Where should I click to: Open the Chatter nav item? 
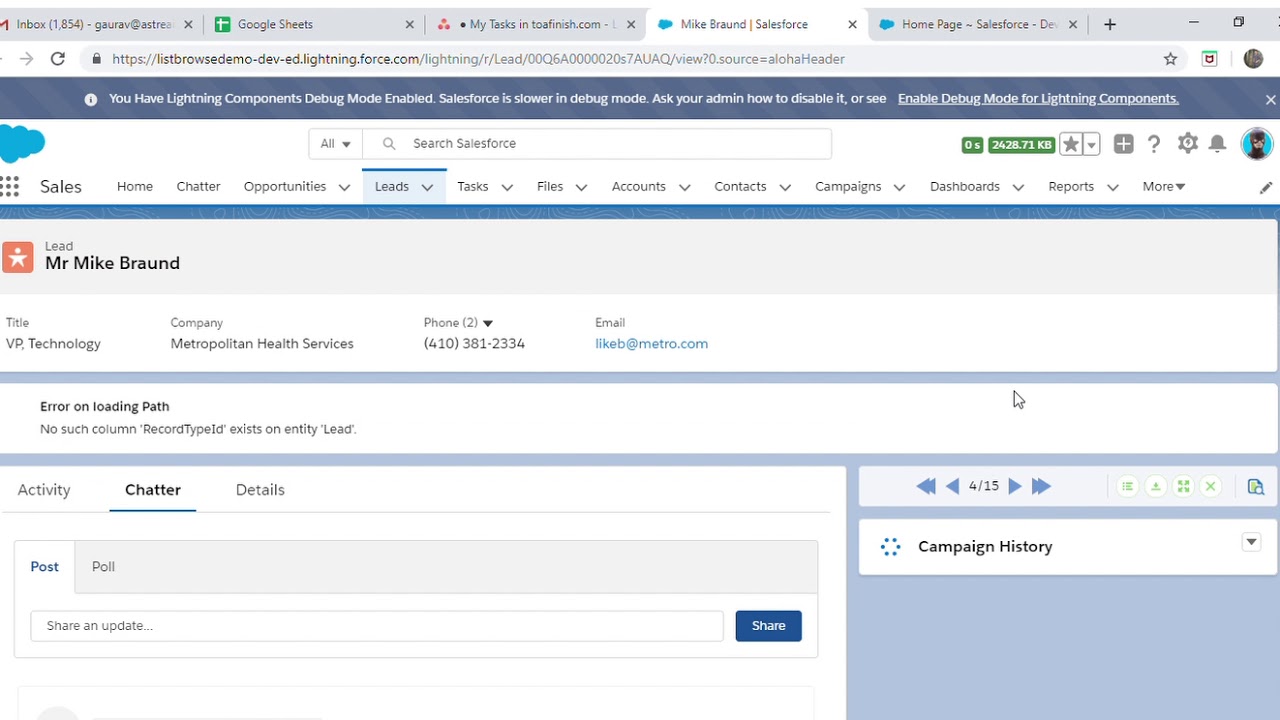198,186
